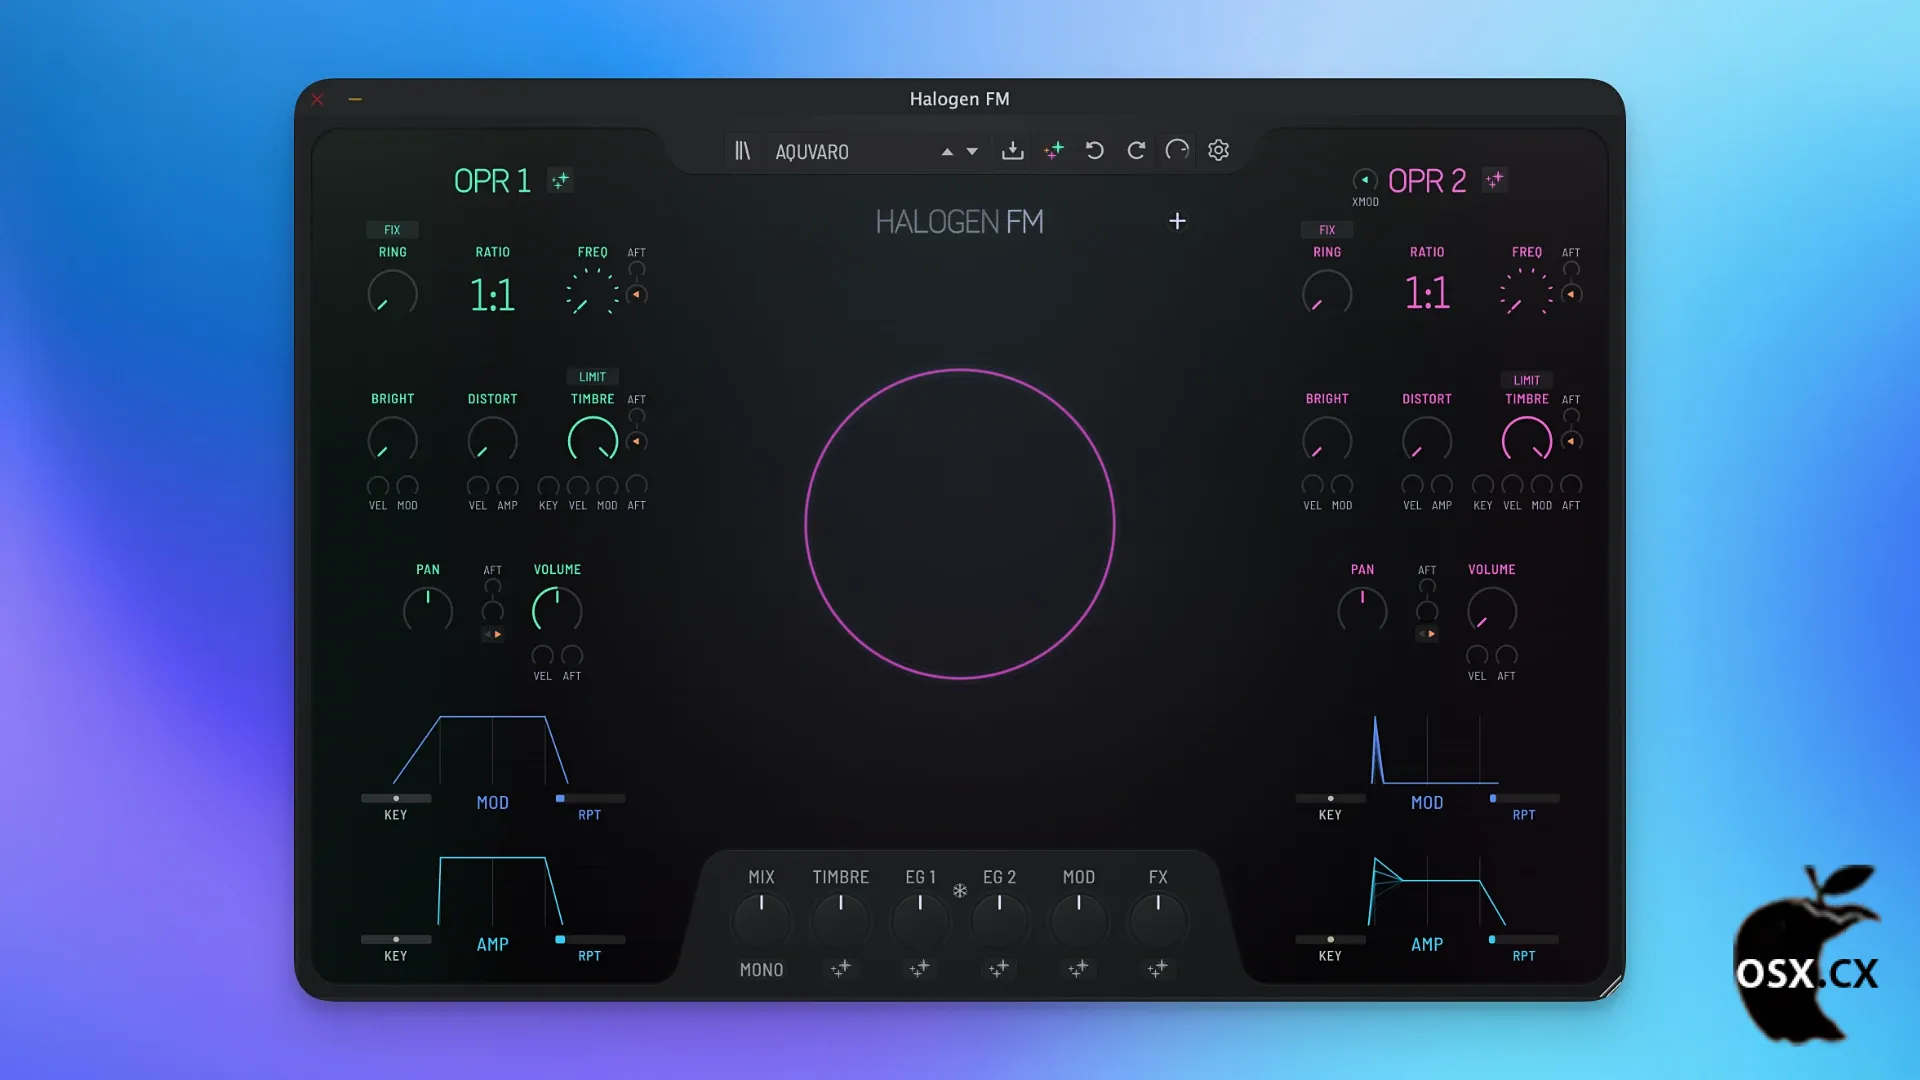
Task: Toggle RPT on OPR 1 AMP envelope
Action: (590, 956)
